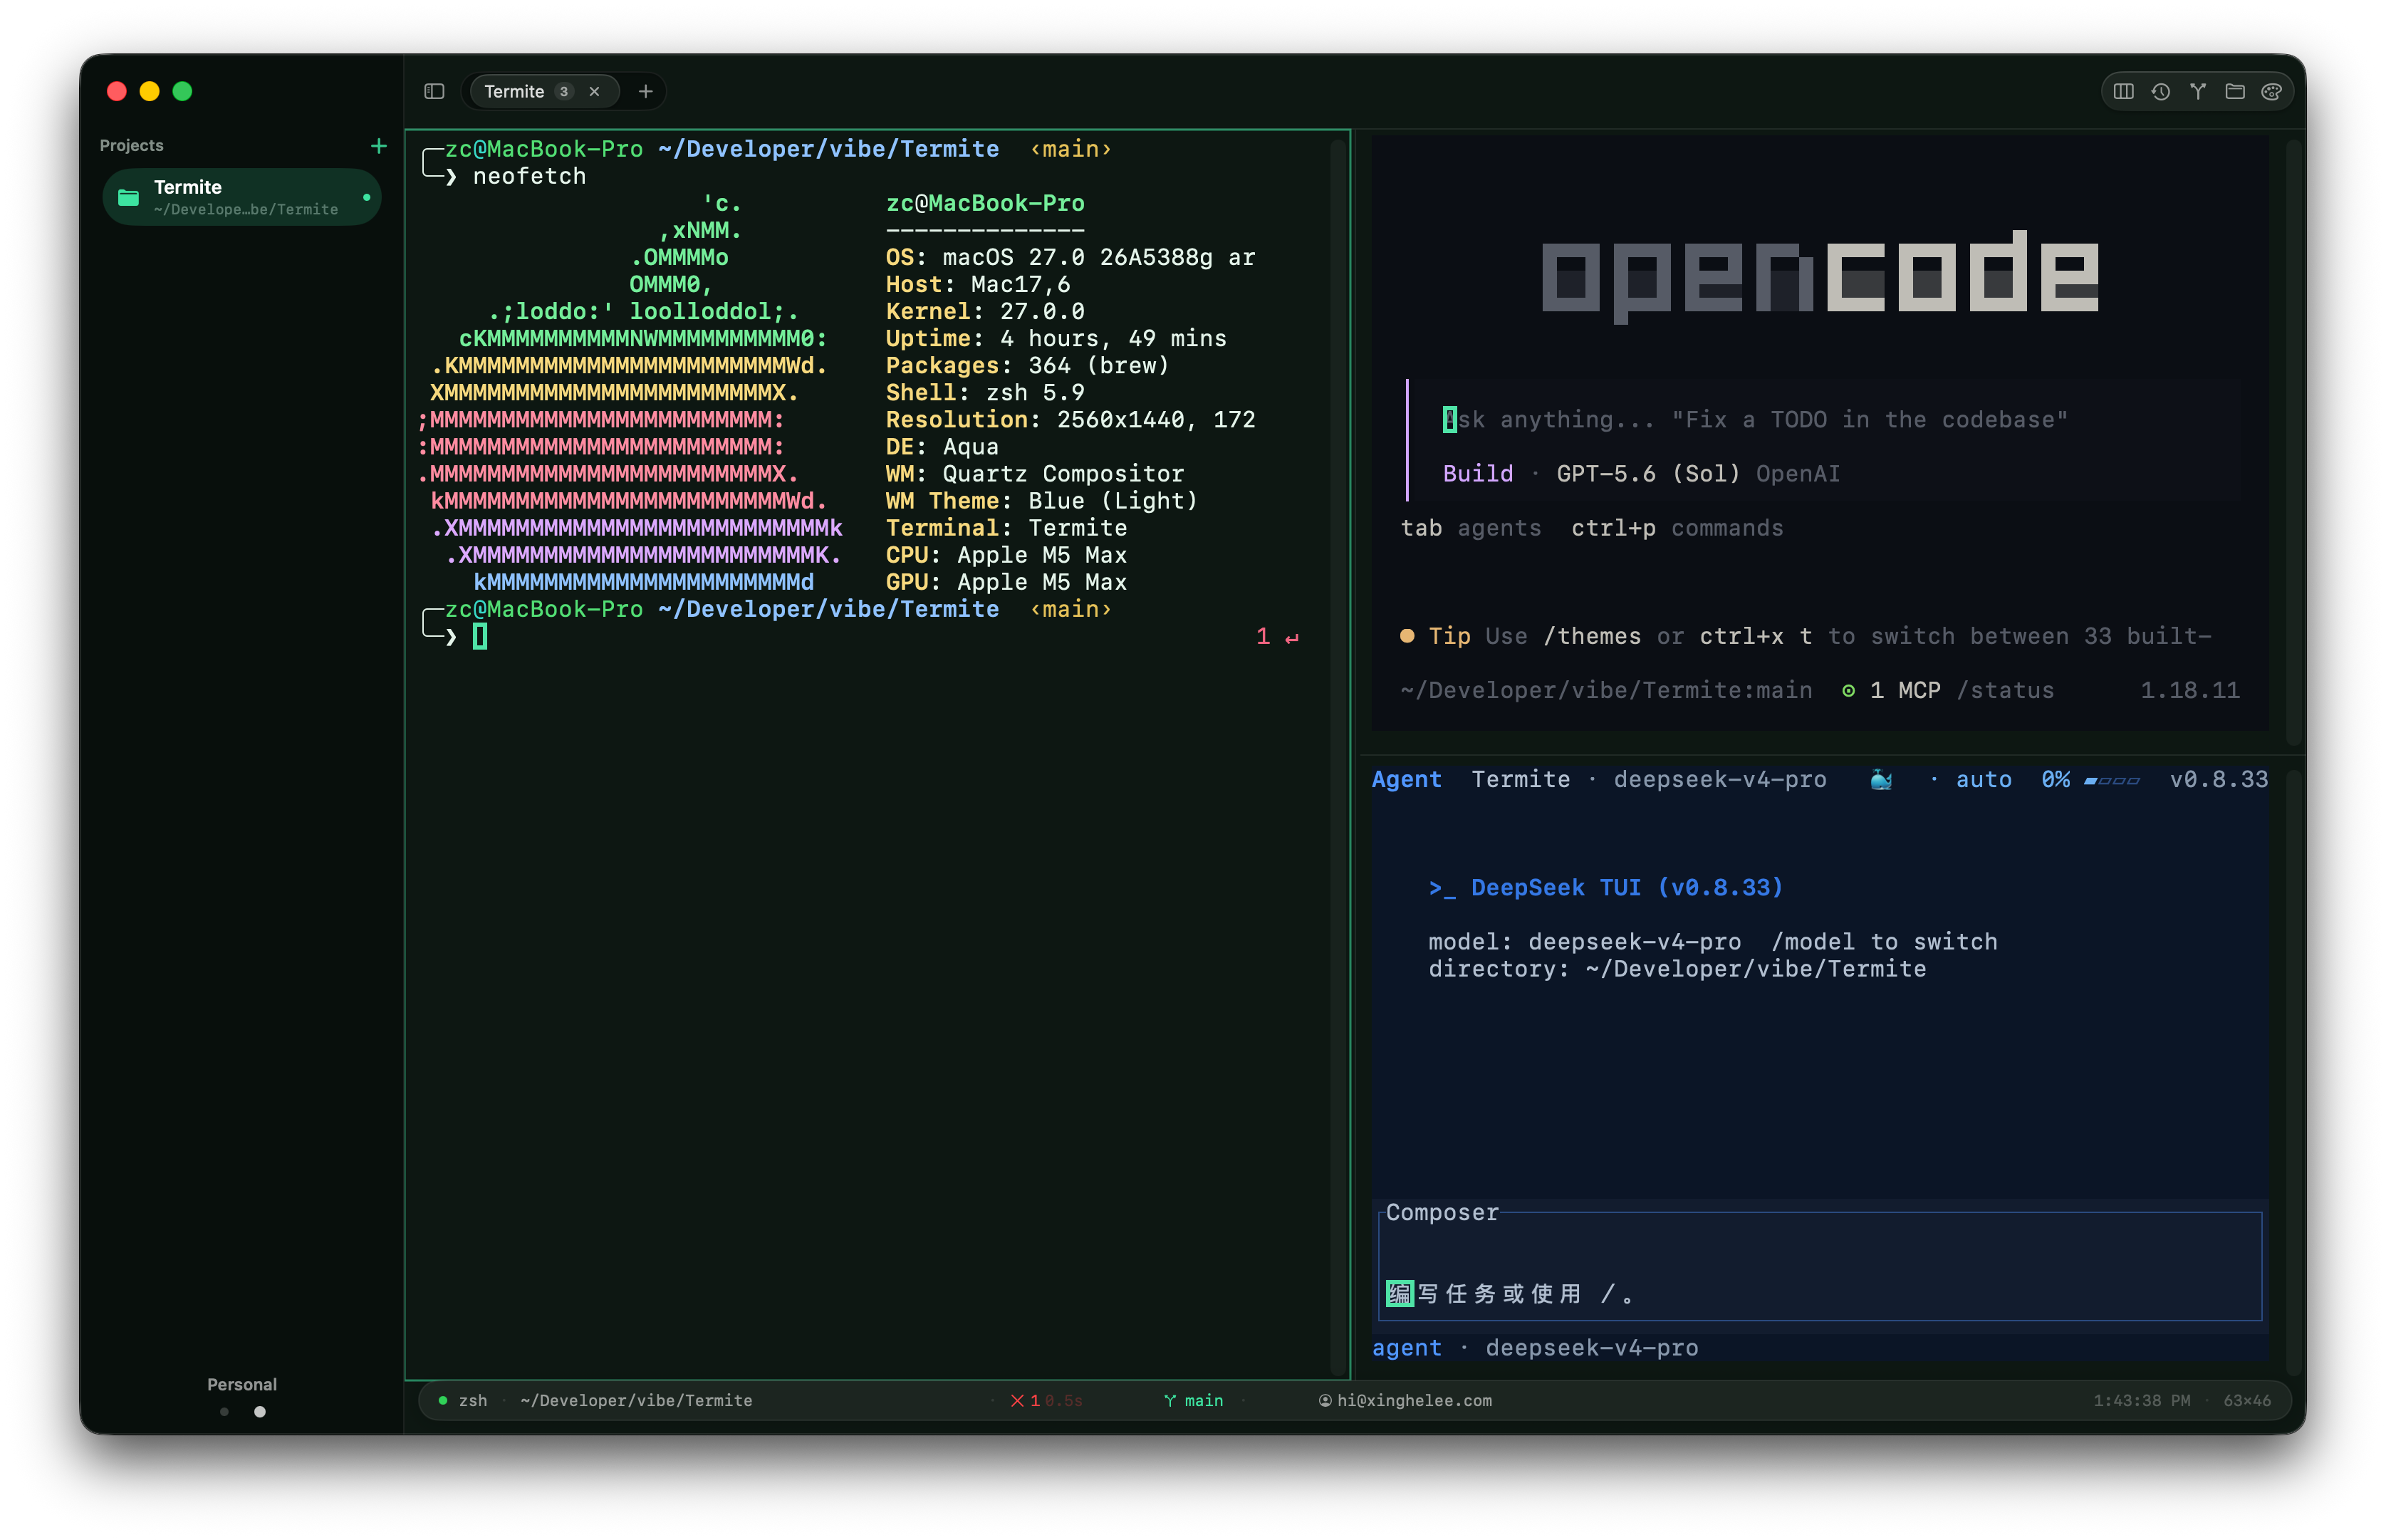
Task: Close the Termite tab
Action: tap(594, 91)
